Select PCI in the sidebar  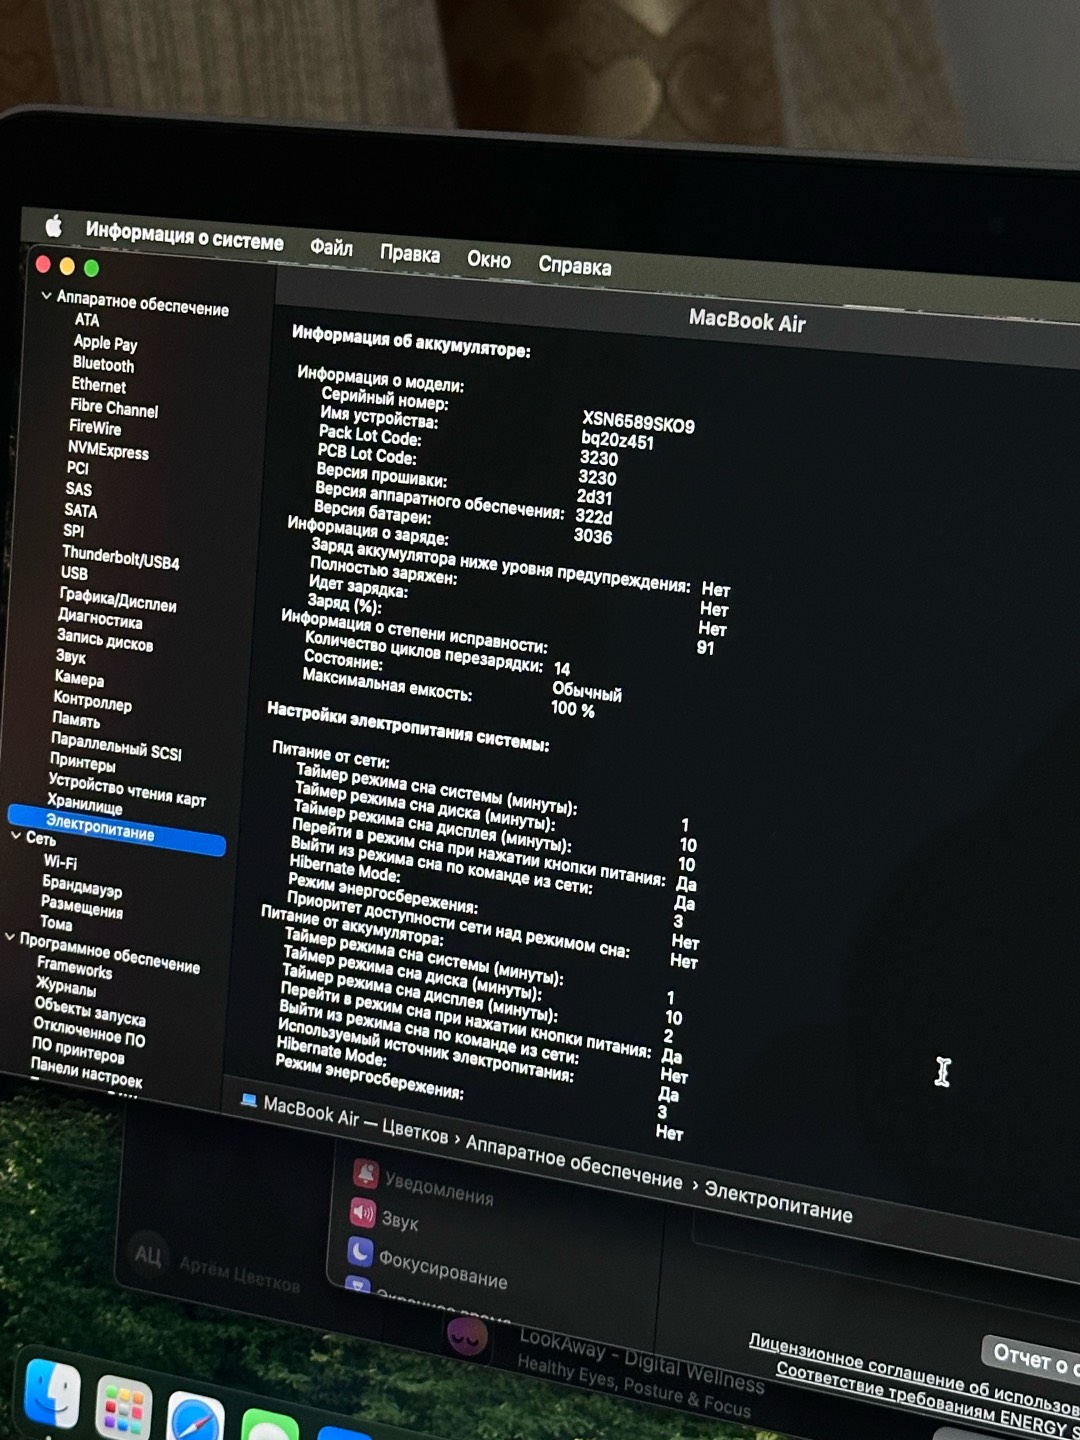pos(78,468)
